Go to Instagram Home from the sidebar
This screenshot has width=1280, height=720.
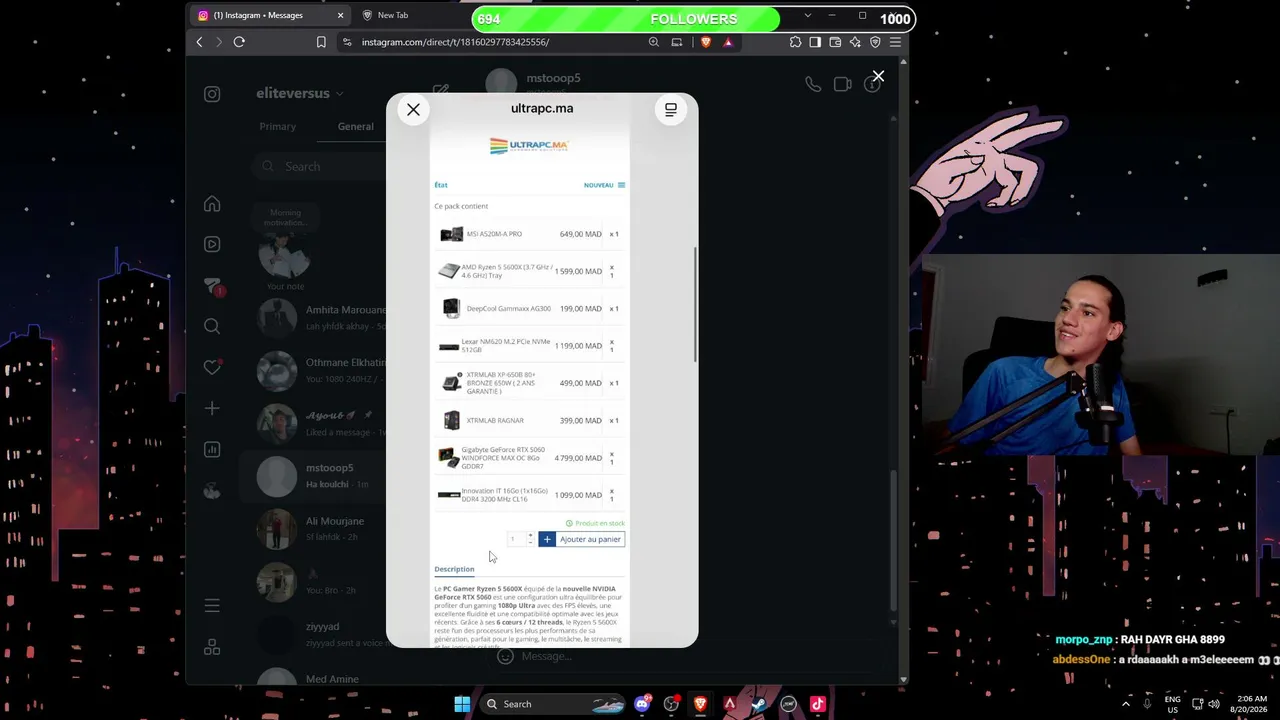[212, 204]
